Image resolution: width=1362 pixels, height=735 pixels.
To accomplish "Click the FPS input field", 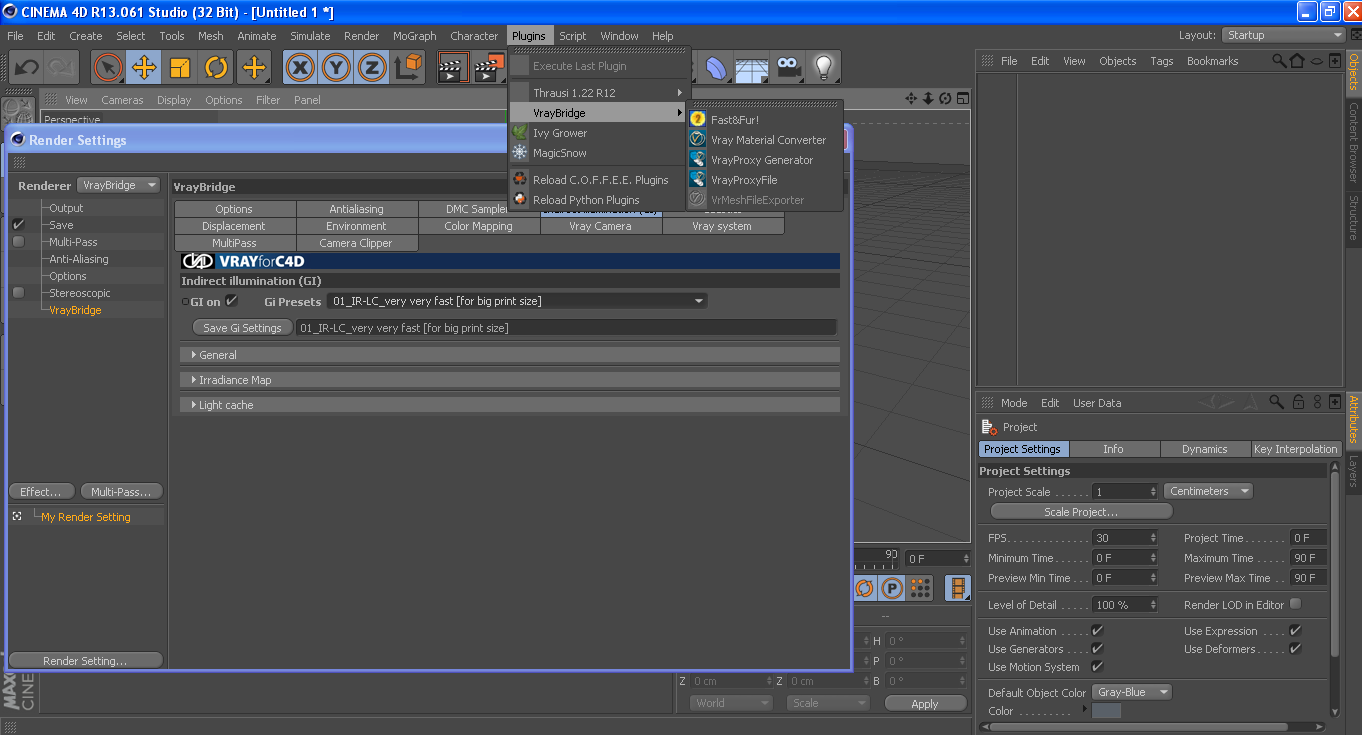I will pyautogui.click(x=1124, y=538).
